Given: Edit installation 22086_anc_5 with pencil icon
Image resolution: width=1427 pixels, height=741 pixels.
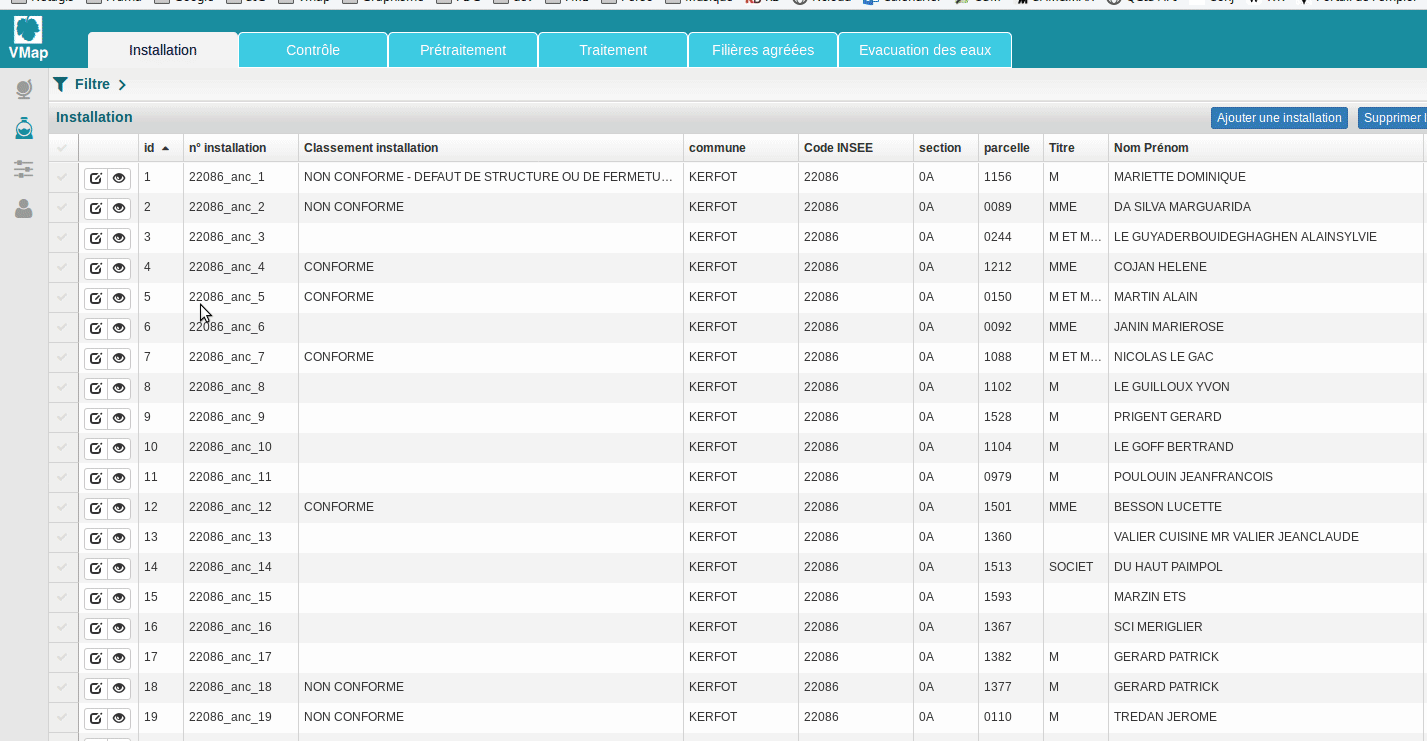Looking at the screenshot, I should point(96,299).
